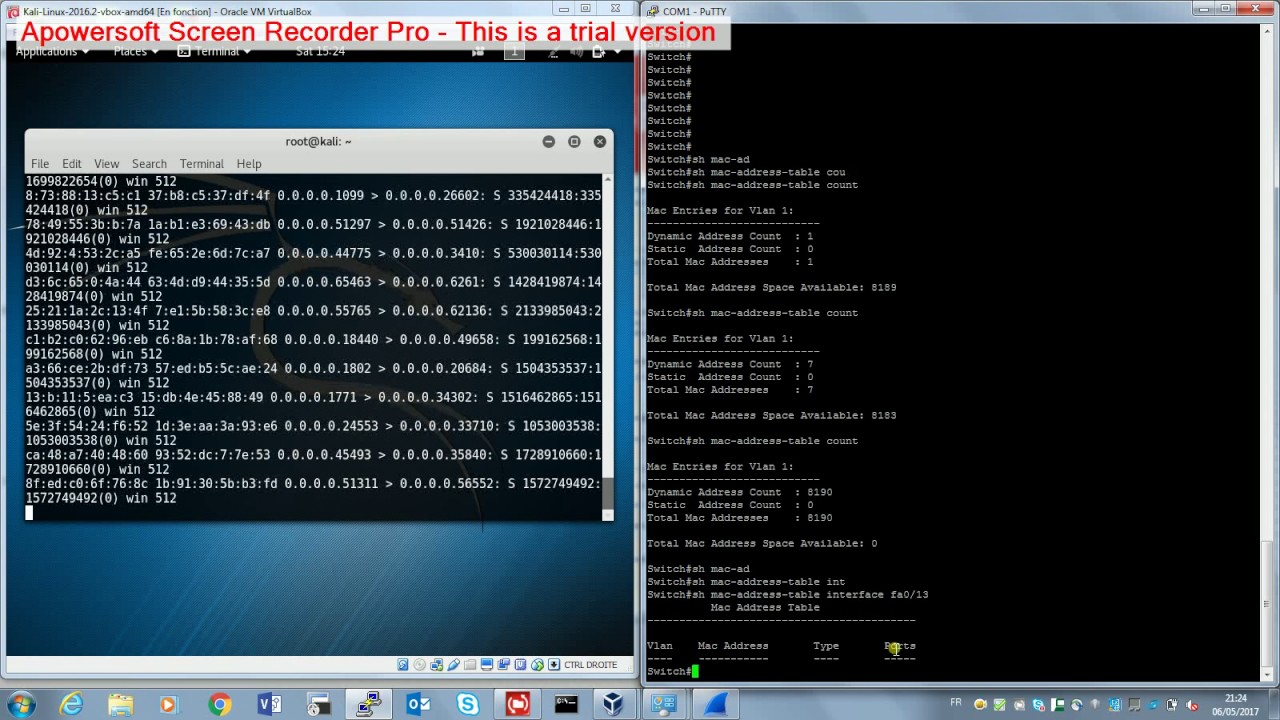Open View menu in Kali terminal
1280x720 pixels.
pos(106,163)
